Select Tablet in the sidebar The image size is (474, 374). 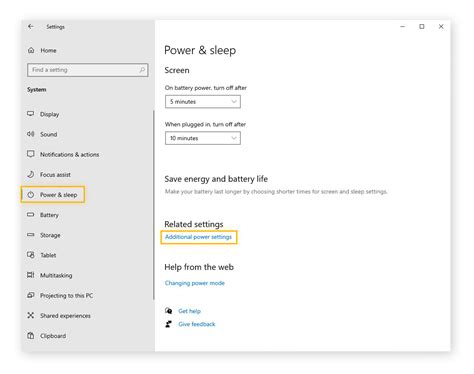[x=48, y=255]
